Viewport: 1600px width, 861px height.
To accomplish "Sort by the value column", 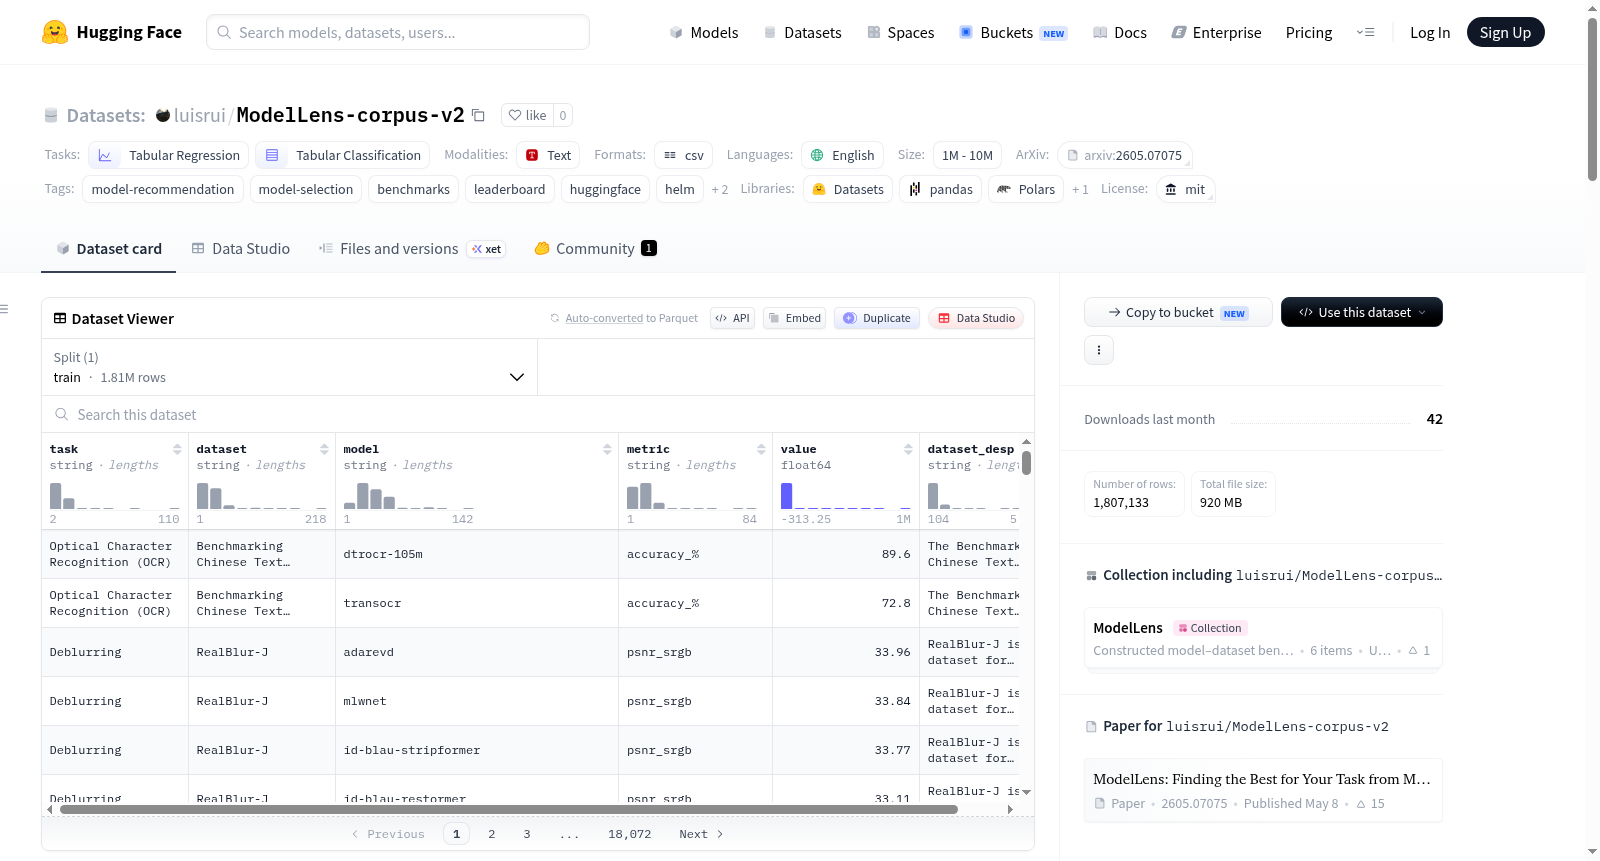I will click(x=908, y=449).
